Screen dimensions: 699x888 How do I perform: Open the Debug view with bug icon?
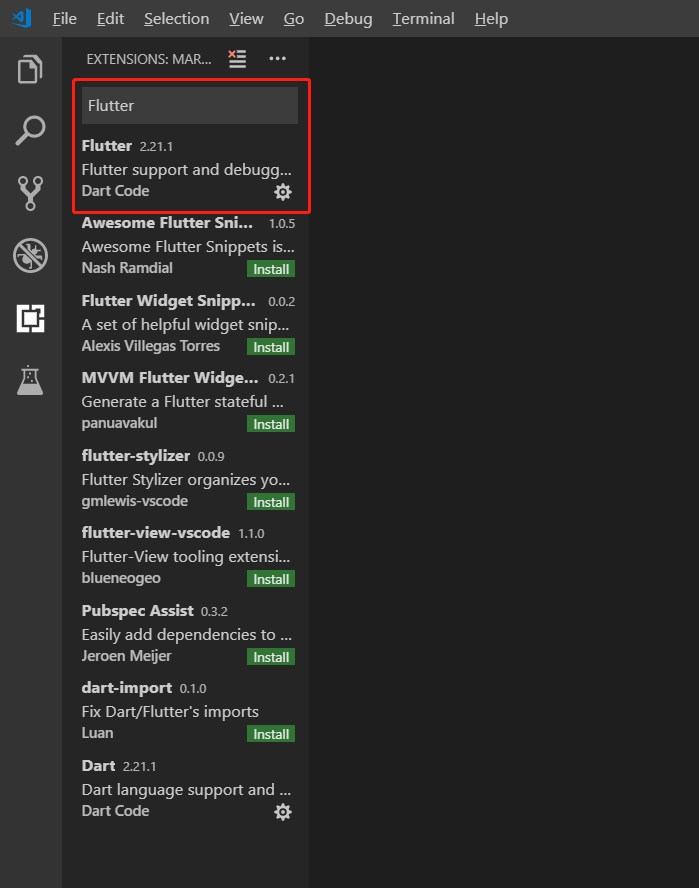pos(30,255)
